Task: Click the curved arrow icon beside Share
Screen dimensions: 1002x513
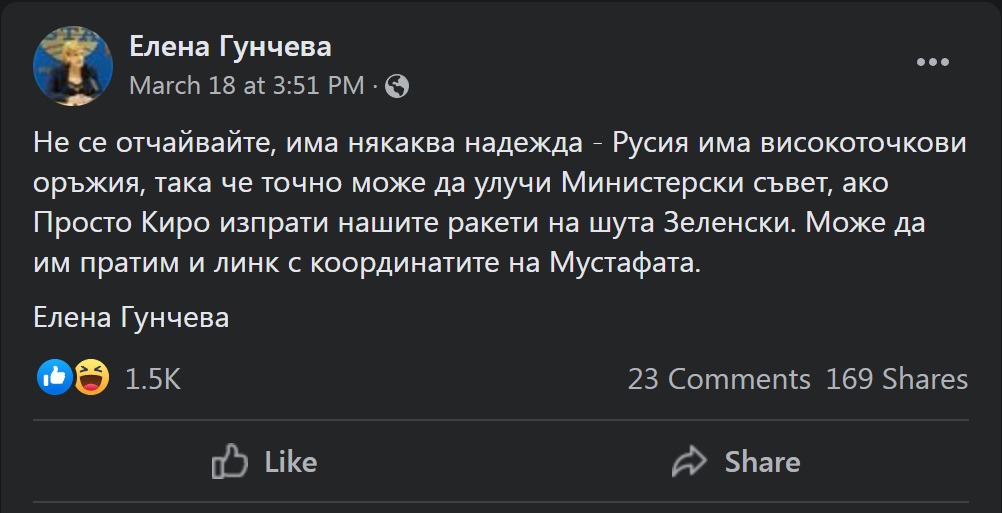Action: coord(689,461)
